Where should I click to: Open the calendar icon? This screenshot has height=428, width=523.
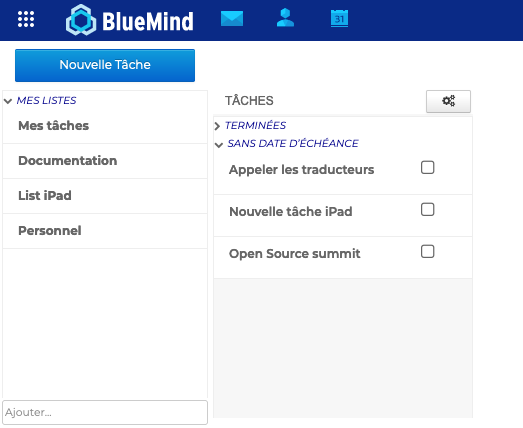[339, 18]
